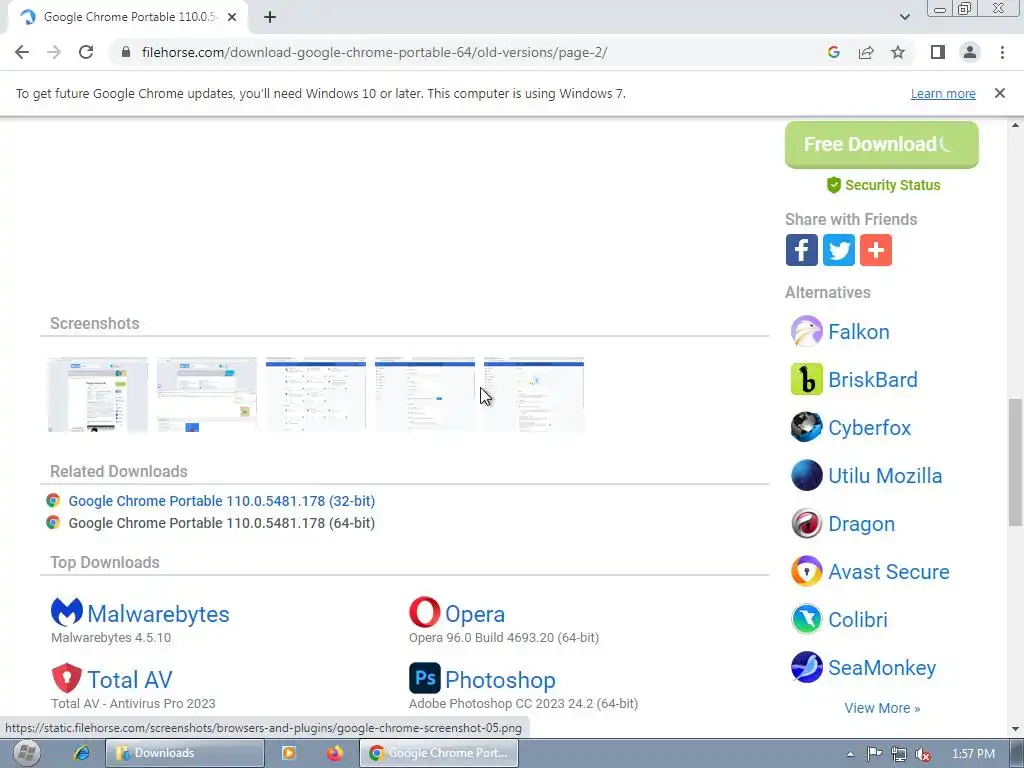The image size is (1024, 768).
Task: Click the Cyberfox globe icon
Action: (807, 427)
